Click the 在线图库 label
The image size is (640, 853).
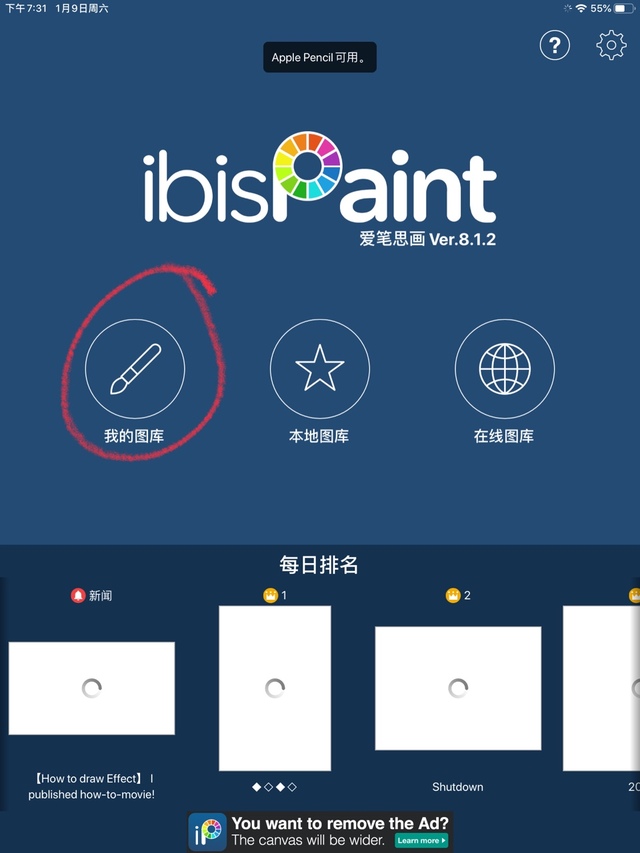point(504,436)
